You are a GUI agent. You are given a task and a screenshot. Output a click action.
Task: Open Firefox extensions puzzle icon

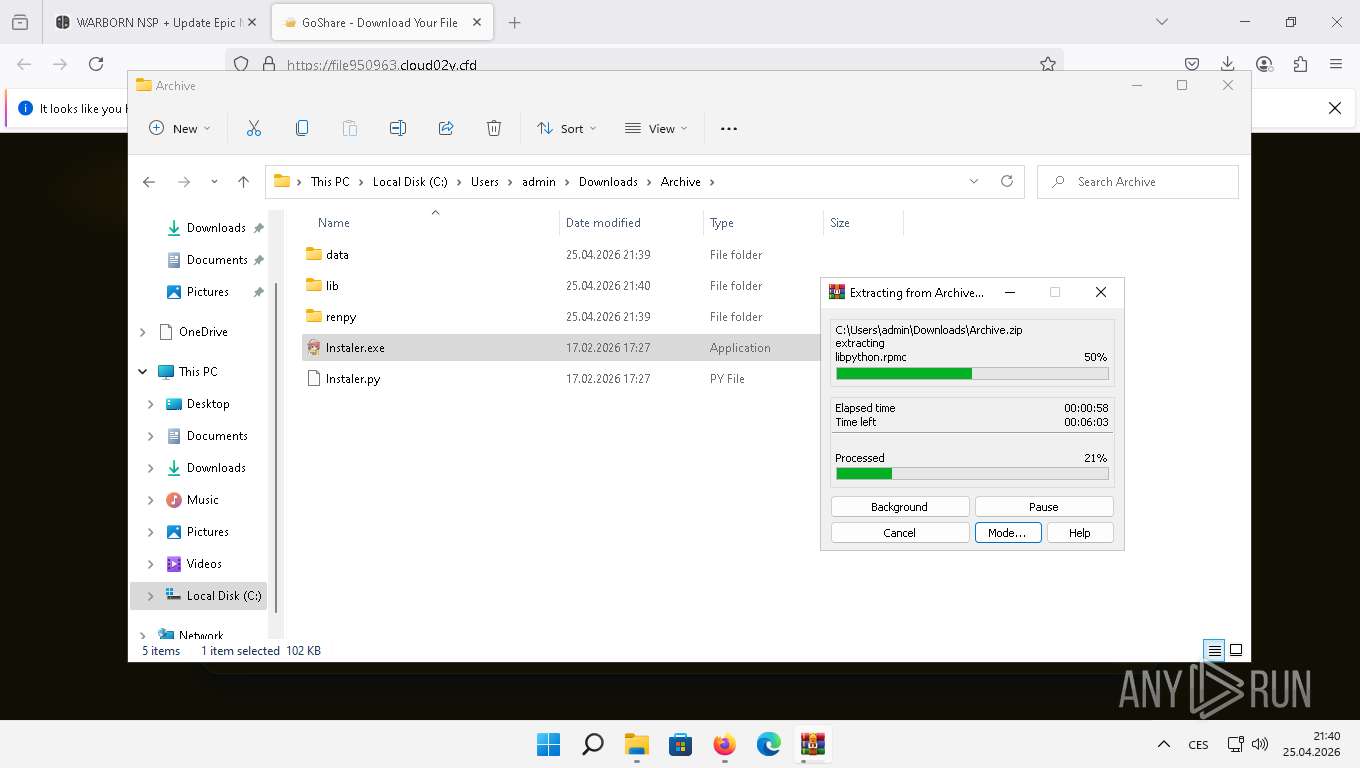(x=1300, y=64)
